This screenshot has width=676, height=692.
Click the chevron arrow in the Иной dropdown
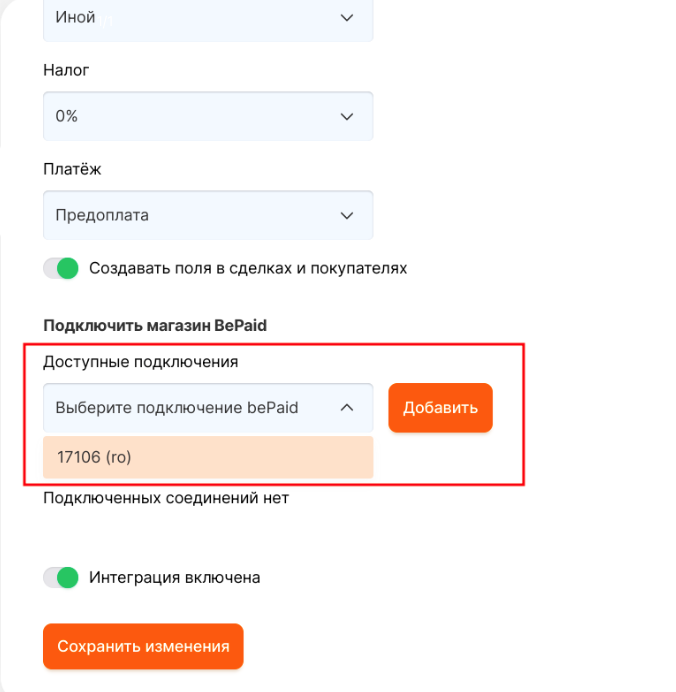pyautogui.click(x=347, y=18)
